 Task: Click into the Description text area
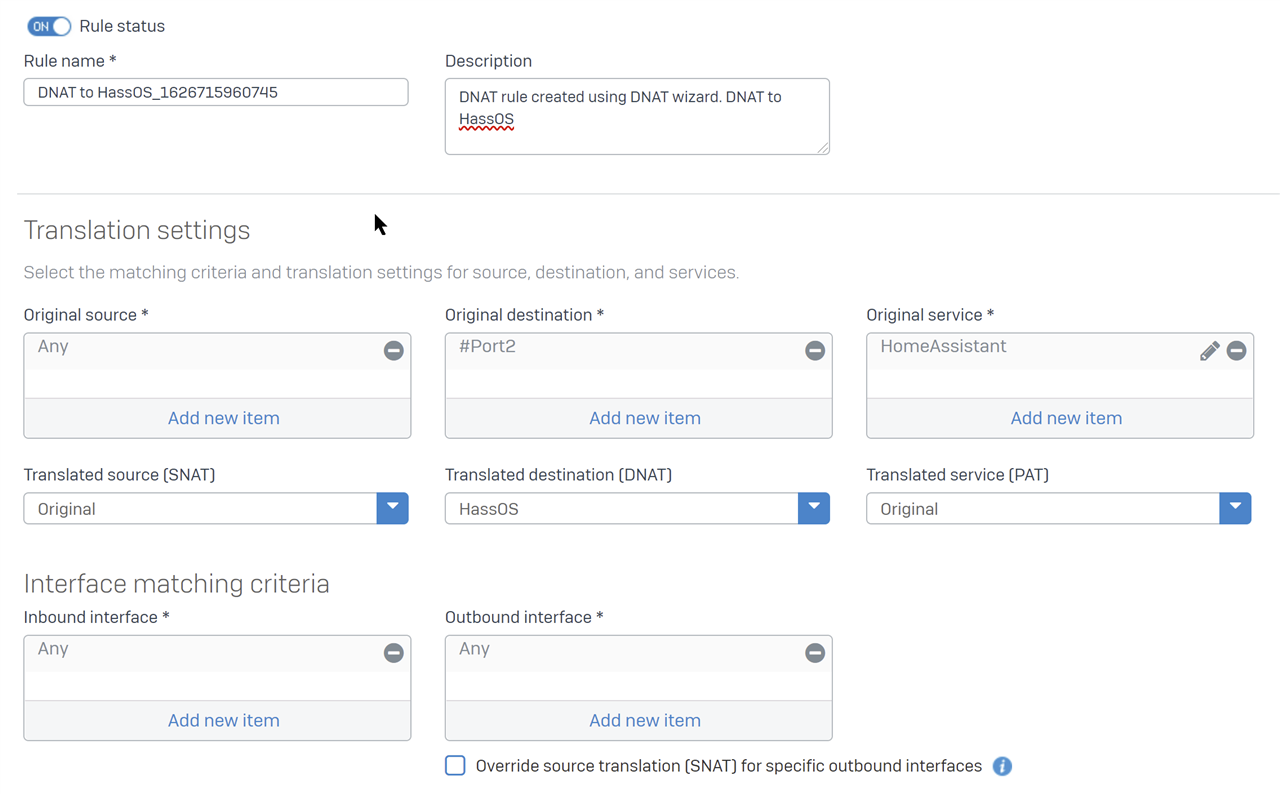tap(637, 116)
